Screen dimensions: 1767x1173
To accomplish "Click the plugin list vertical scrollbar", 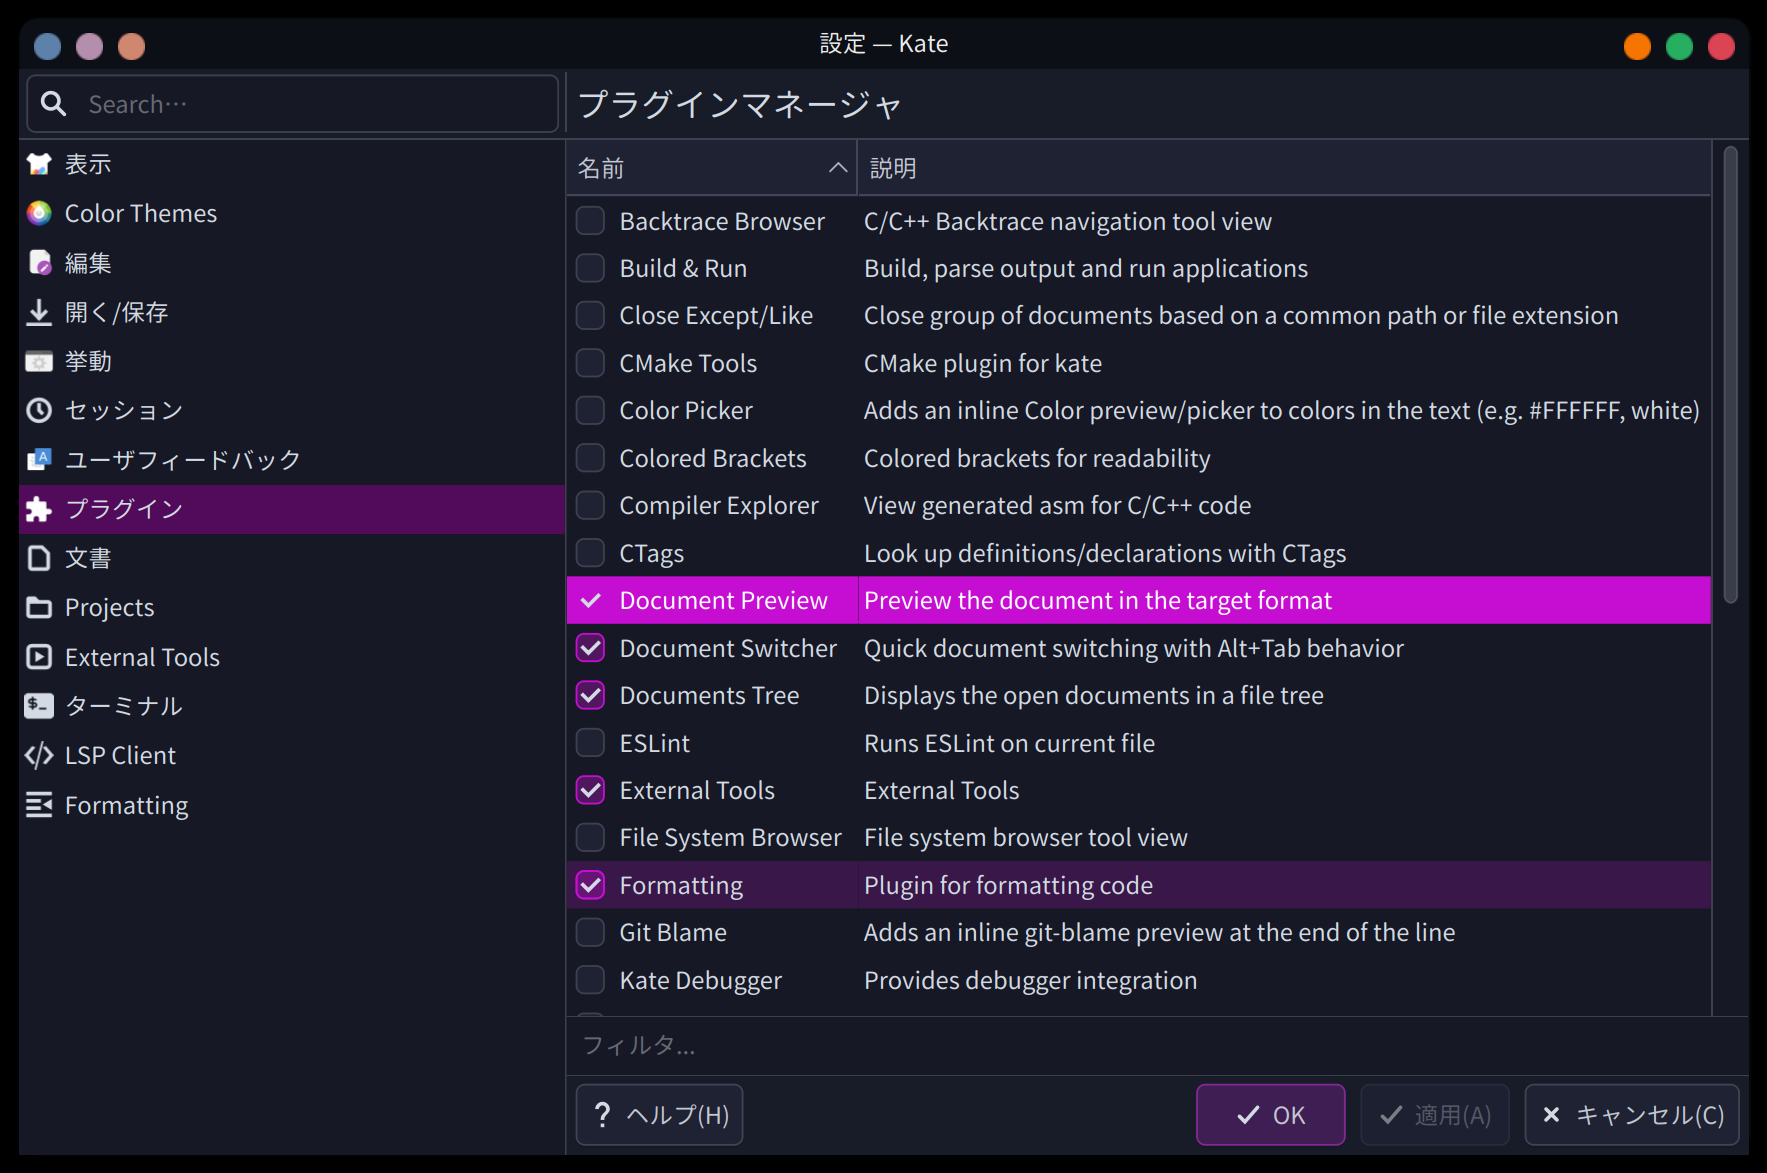I will tap(1730, 375).
